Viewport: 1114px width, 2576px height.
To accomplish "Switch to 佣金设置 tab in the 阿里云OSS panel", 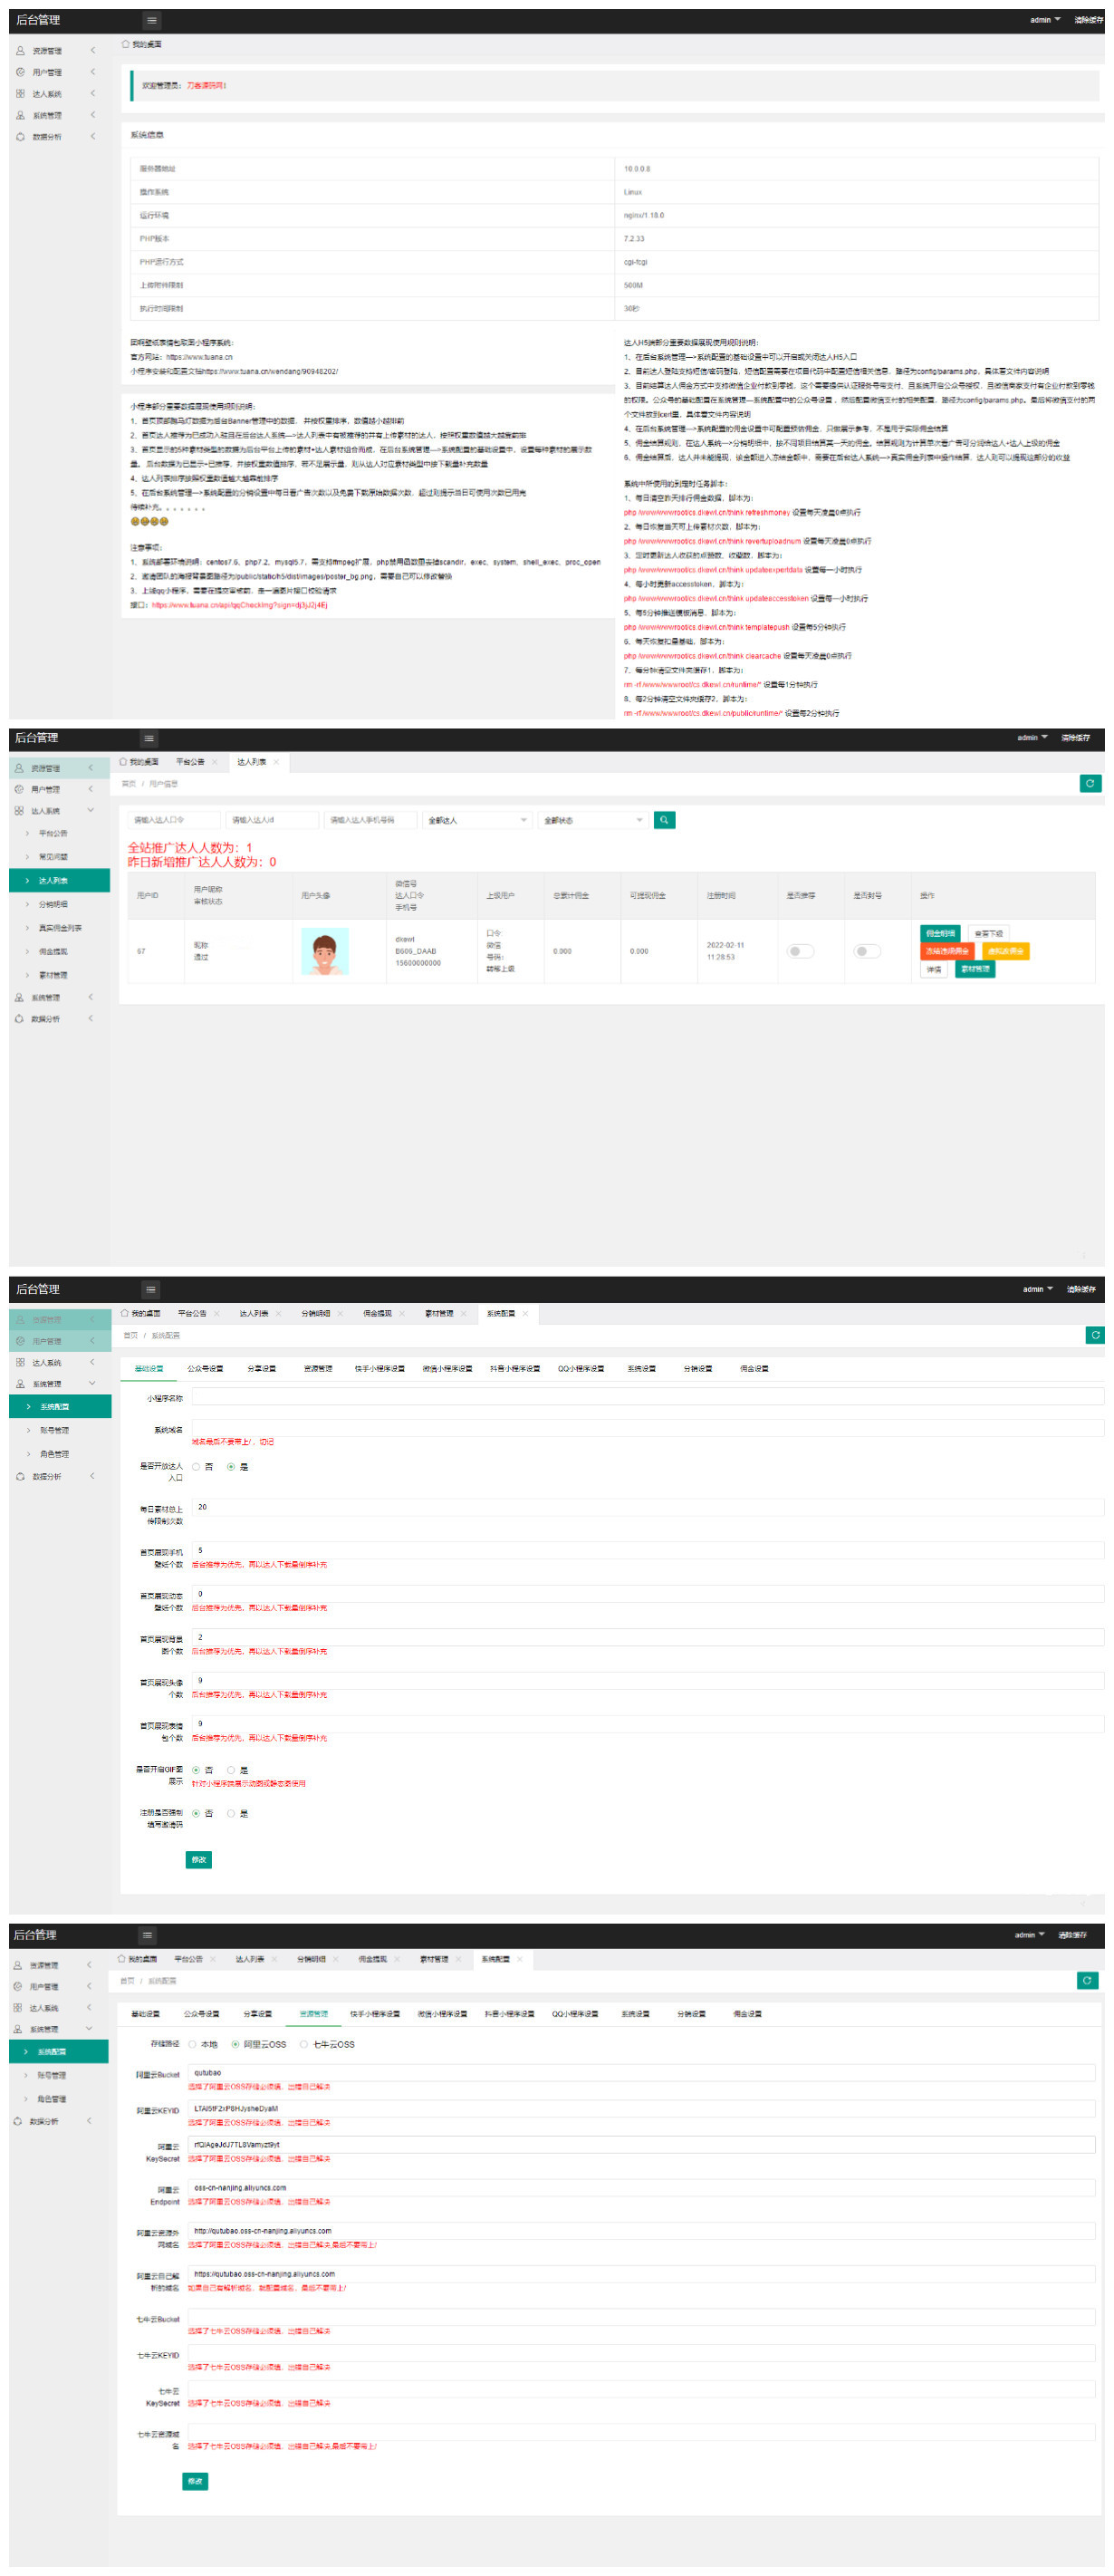I will click(747, 2014).
